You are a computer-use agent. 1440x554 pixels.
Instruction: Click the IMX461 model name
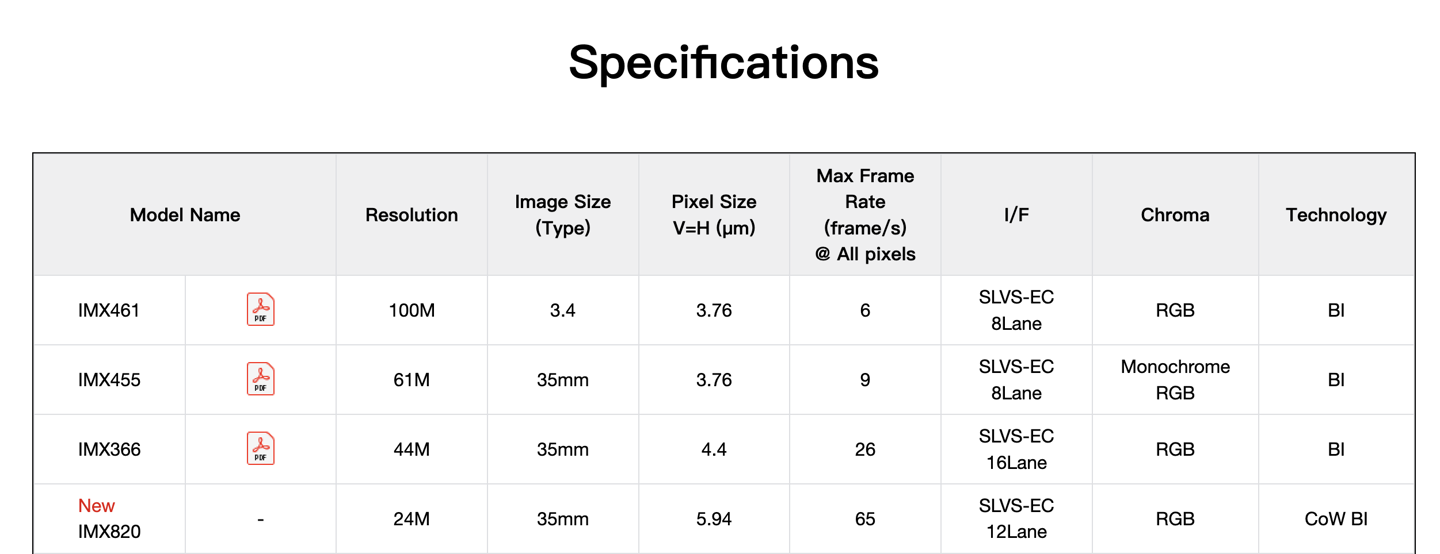tap(109, 311)
